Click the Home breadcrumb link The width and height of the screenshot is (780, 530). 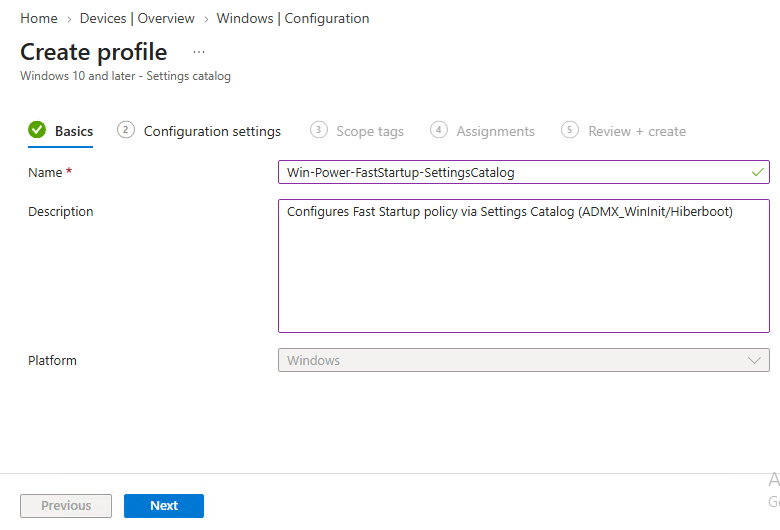(x=39, y=18)
